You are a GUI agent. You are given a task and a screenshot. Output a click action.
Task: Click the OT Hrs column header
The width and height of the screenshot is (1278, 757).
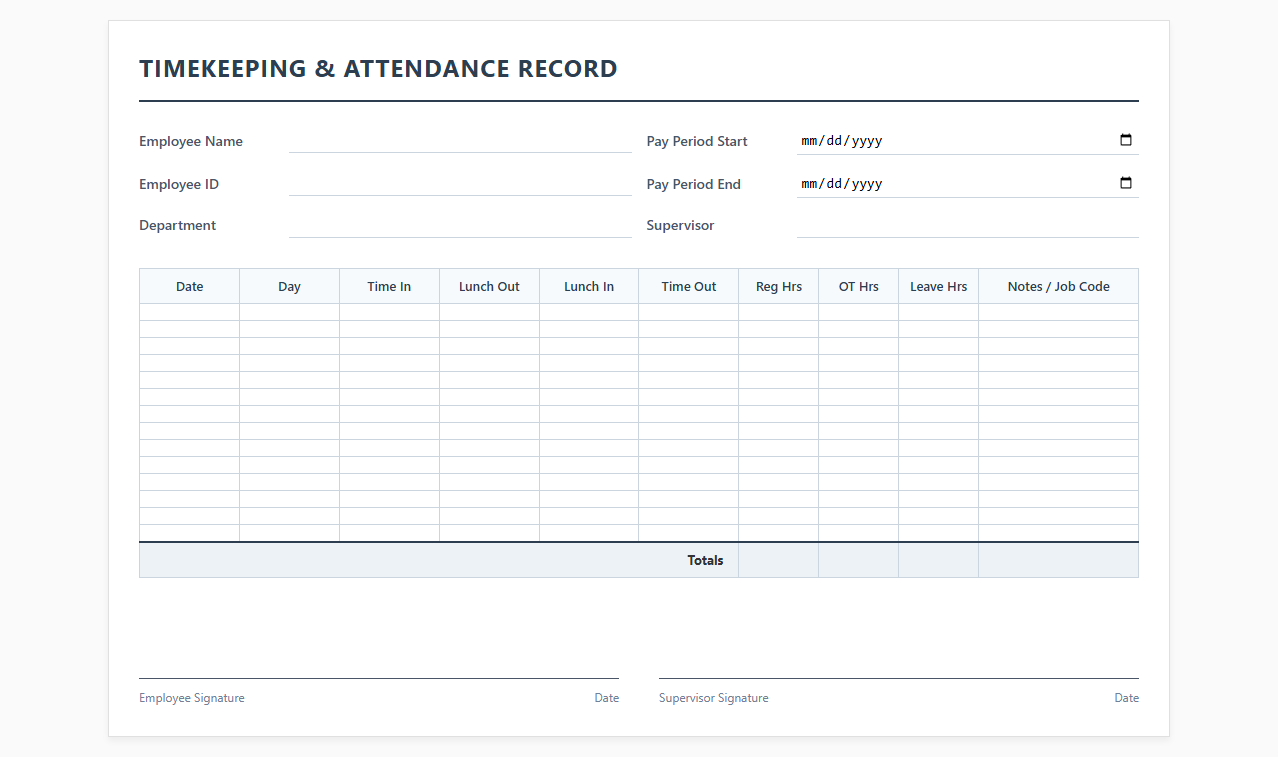point(859,286)
